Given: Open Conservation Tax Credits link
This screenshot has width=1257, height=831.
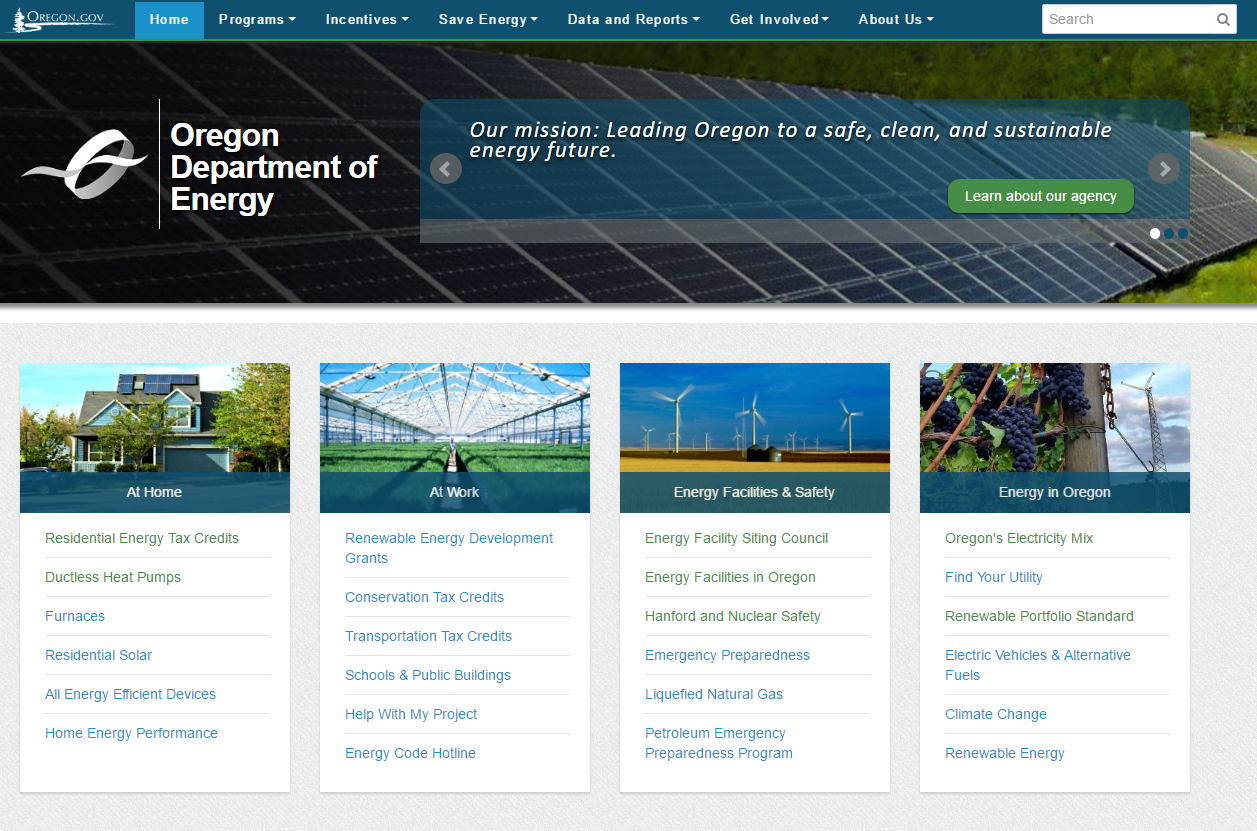Looking at the screenshot, I should (424, 597).
